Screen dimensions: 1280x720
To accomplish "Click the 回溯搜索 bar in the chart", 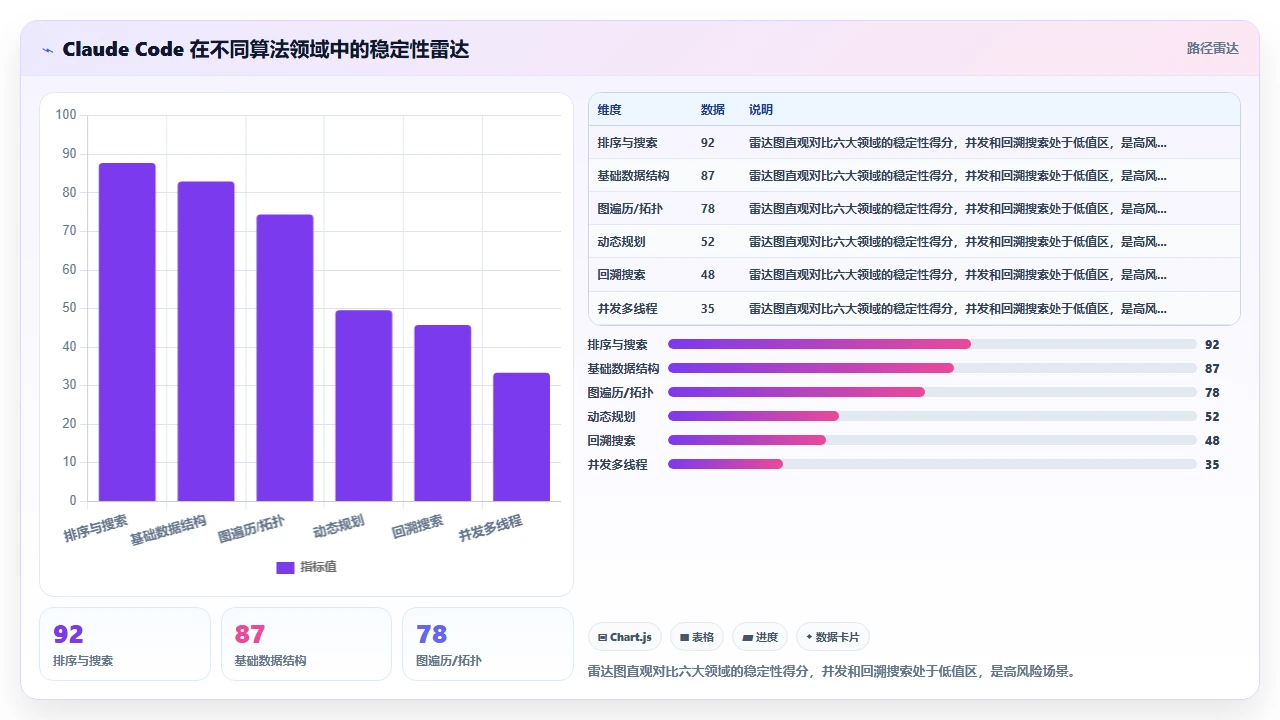I will coord(443,413).
